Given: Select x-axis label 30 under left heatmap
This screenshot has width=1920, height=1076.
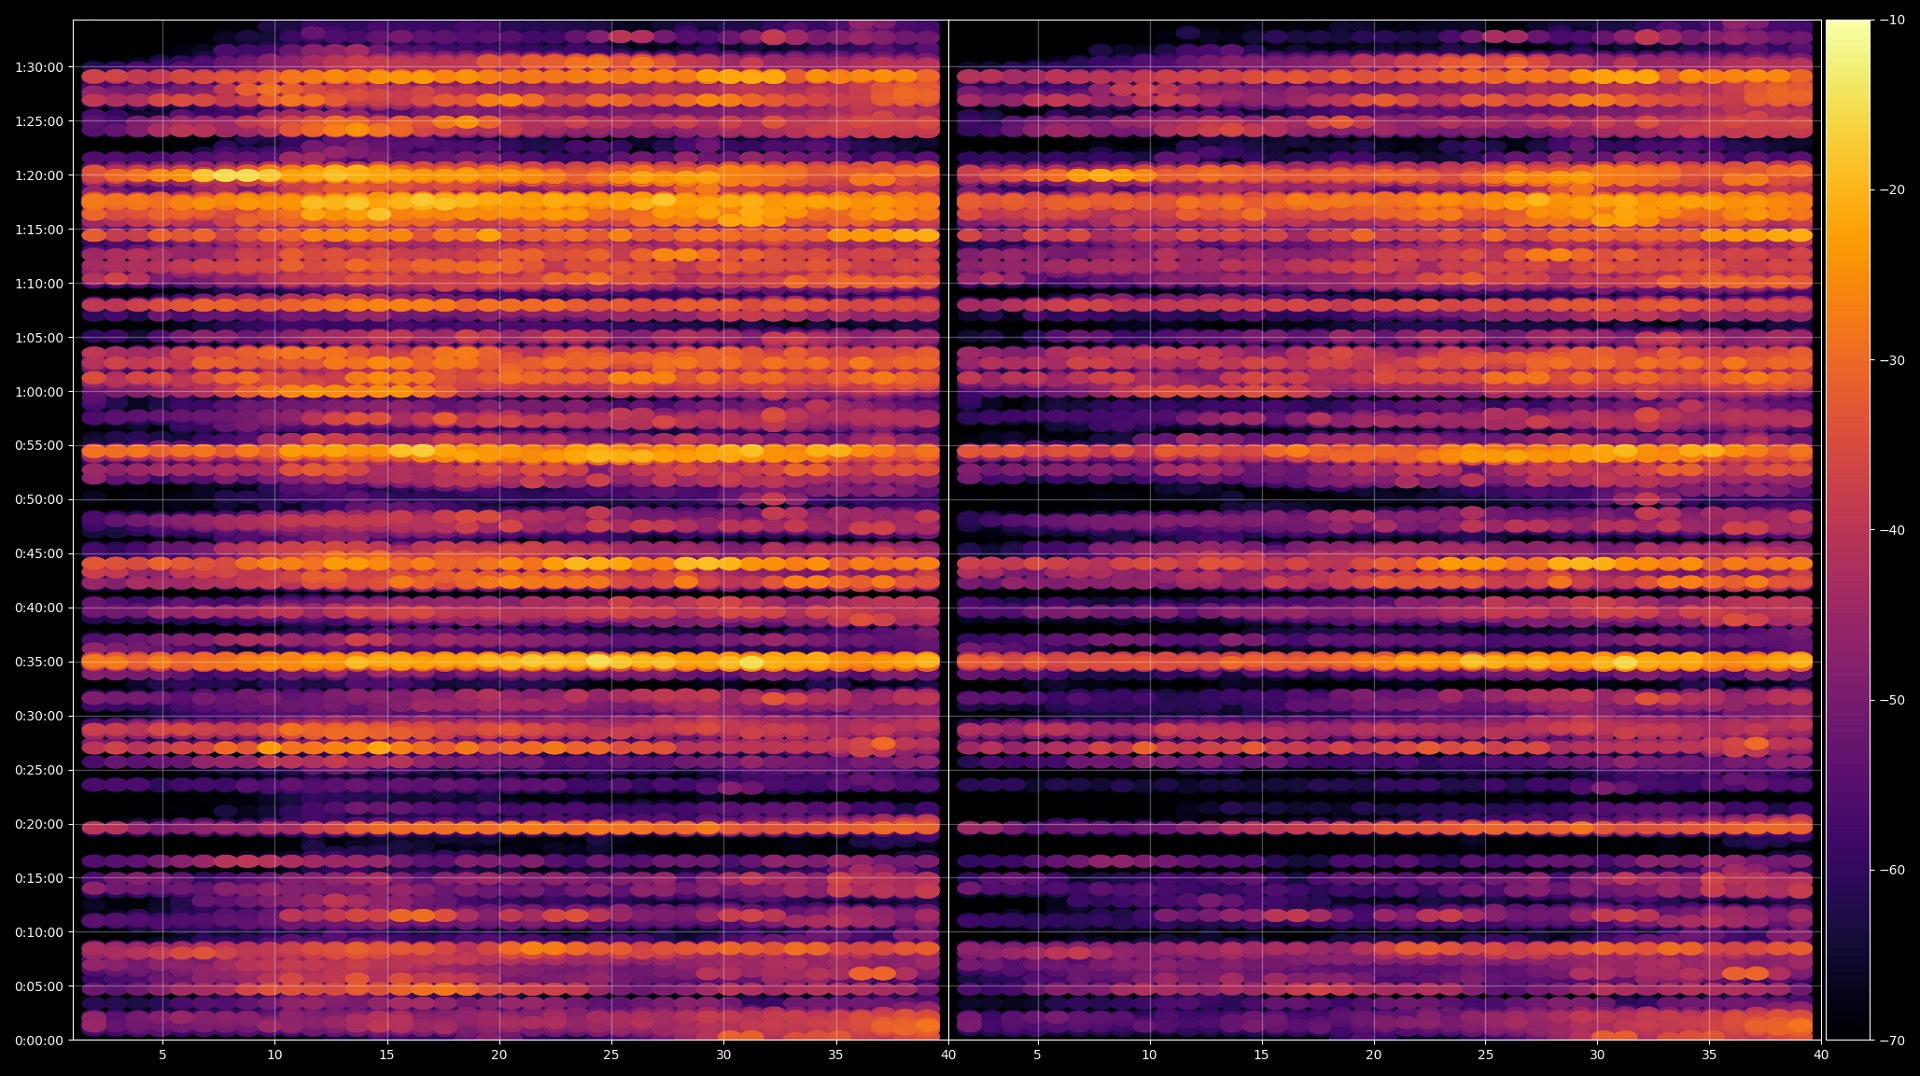Looking at the screenshot, I should [724, 1055].
